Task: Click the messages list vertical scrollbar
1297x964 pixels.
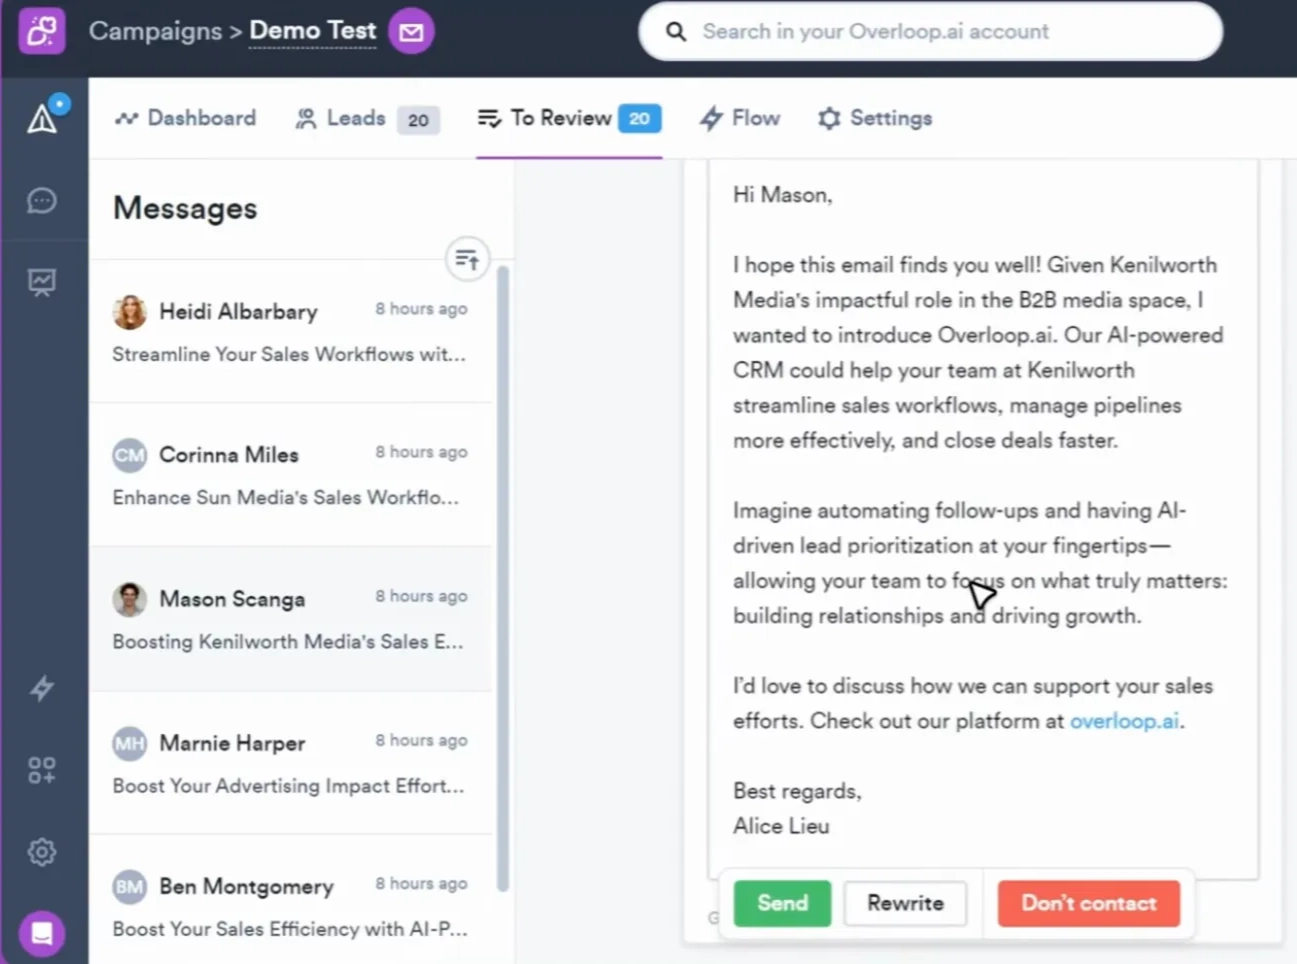Action: click(x=503, y=580)
